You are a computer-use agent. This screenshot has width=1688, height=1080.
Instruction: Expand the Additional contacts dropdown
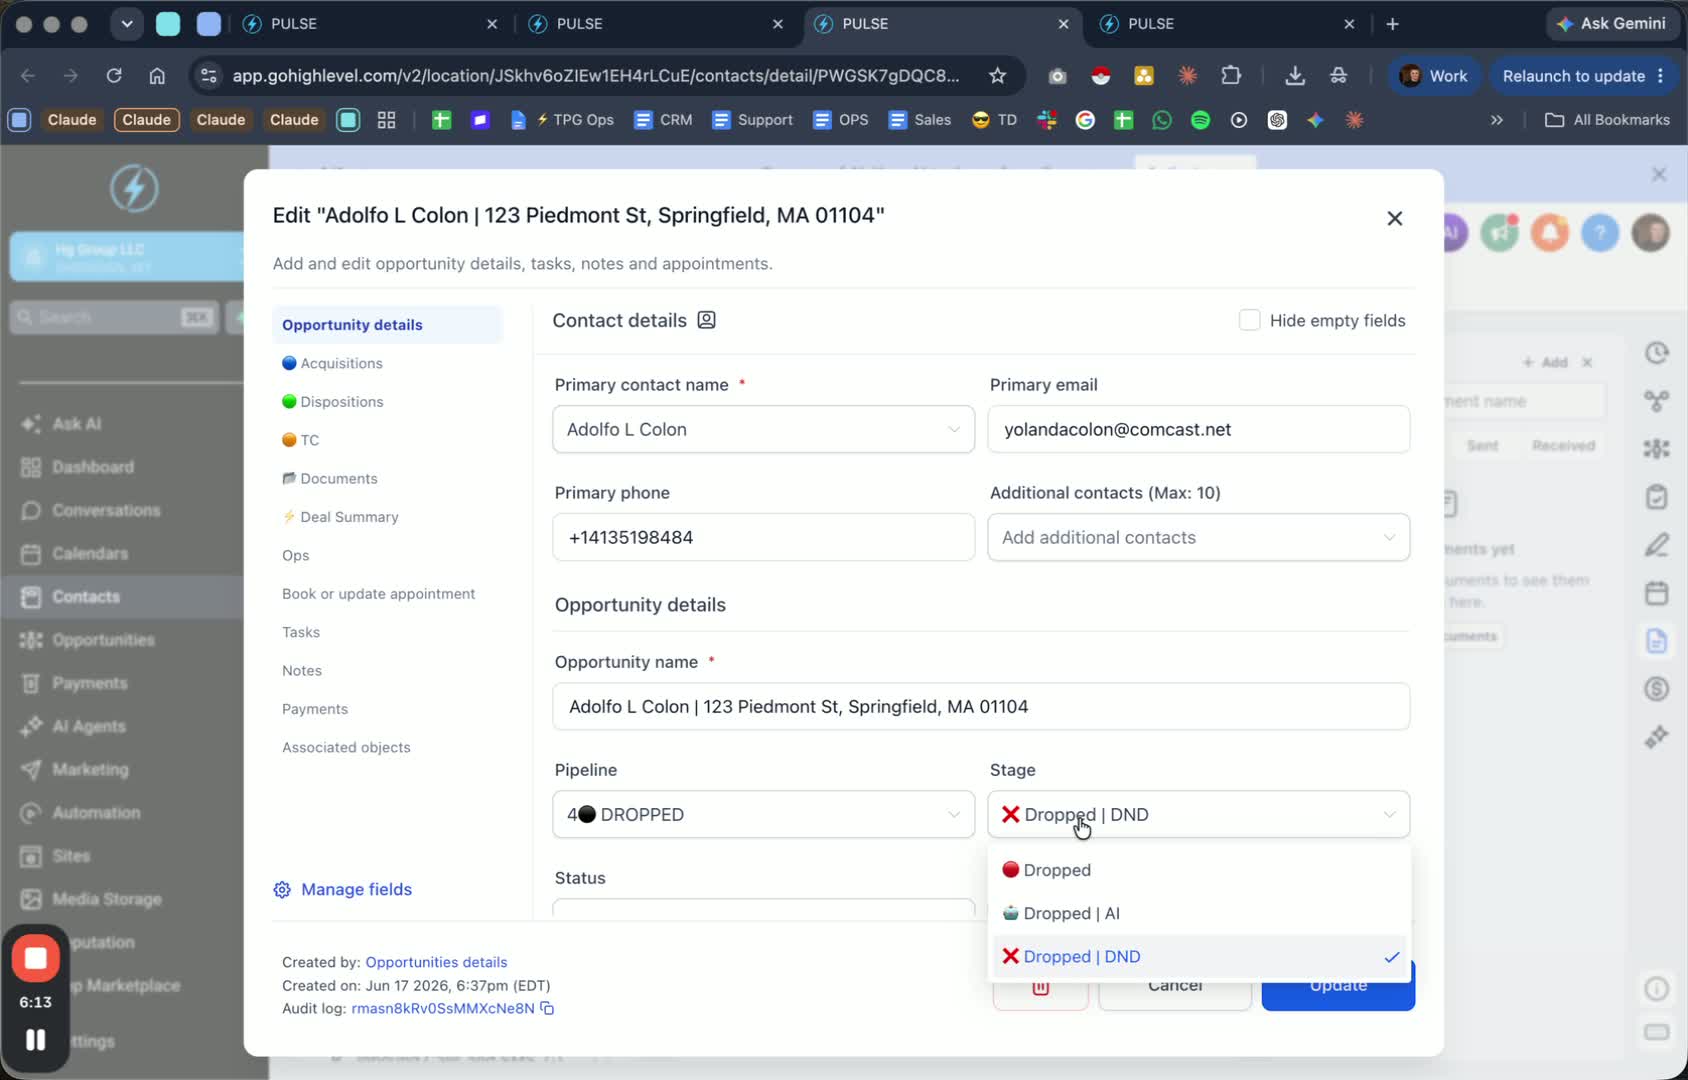tap(1199, 537)
